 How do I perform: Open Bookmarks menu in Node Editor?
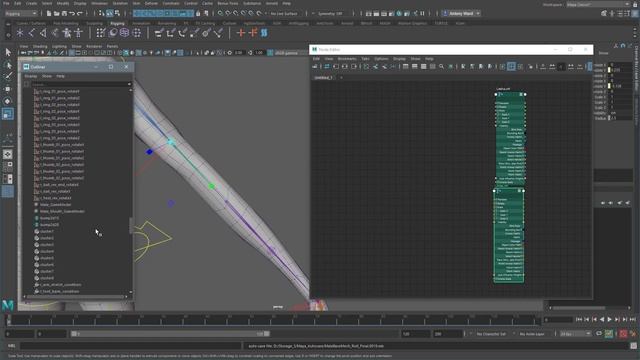[x=347, y=59]
